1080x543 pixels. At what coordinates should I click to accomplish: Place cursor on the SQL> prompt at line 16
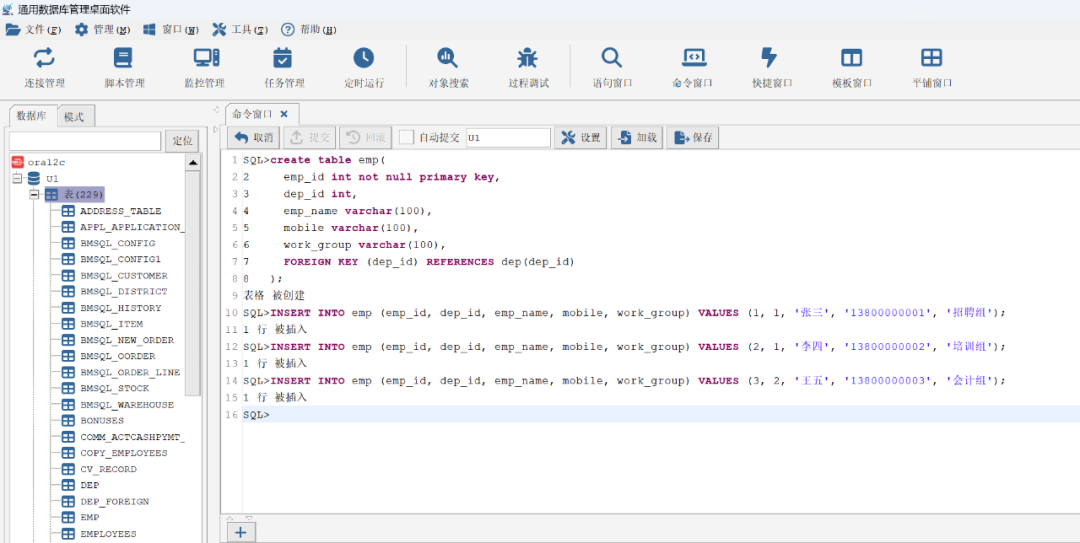pyautogui.click(x=256, y=415)
